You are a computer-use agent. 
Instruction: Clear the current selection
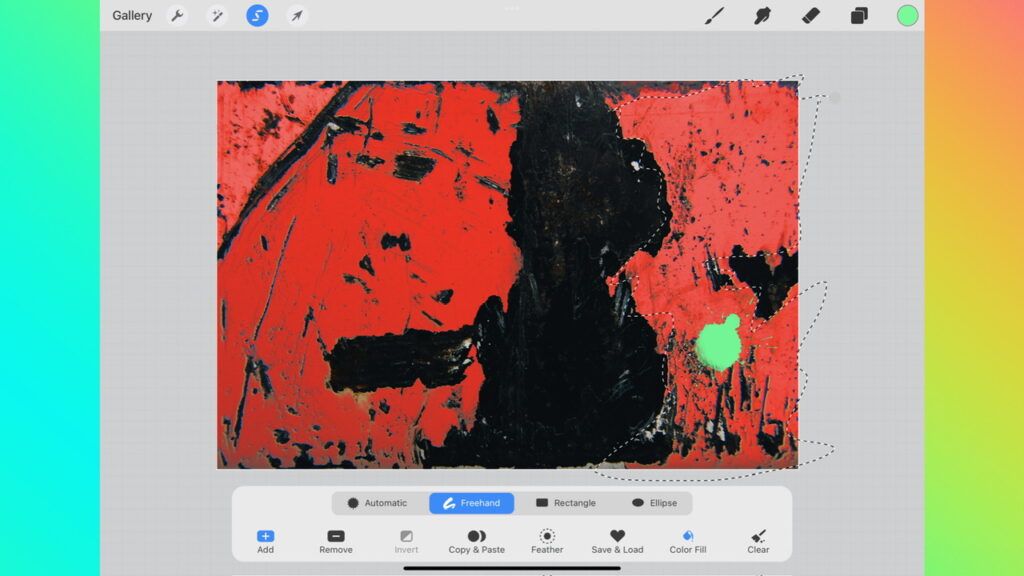pyautogui.click(x=758, y=541)
